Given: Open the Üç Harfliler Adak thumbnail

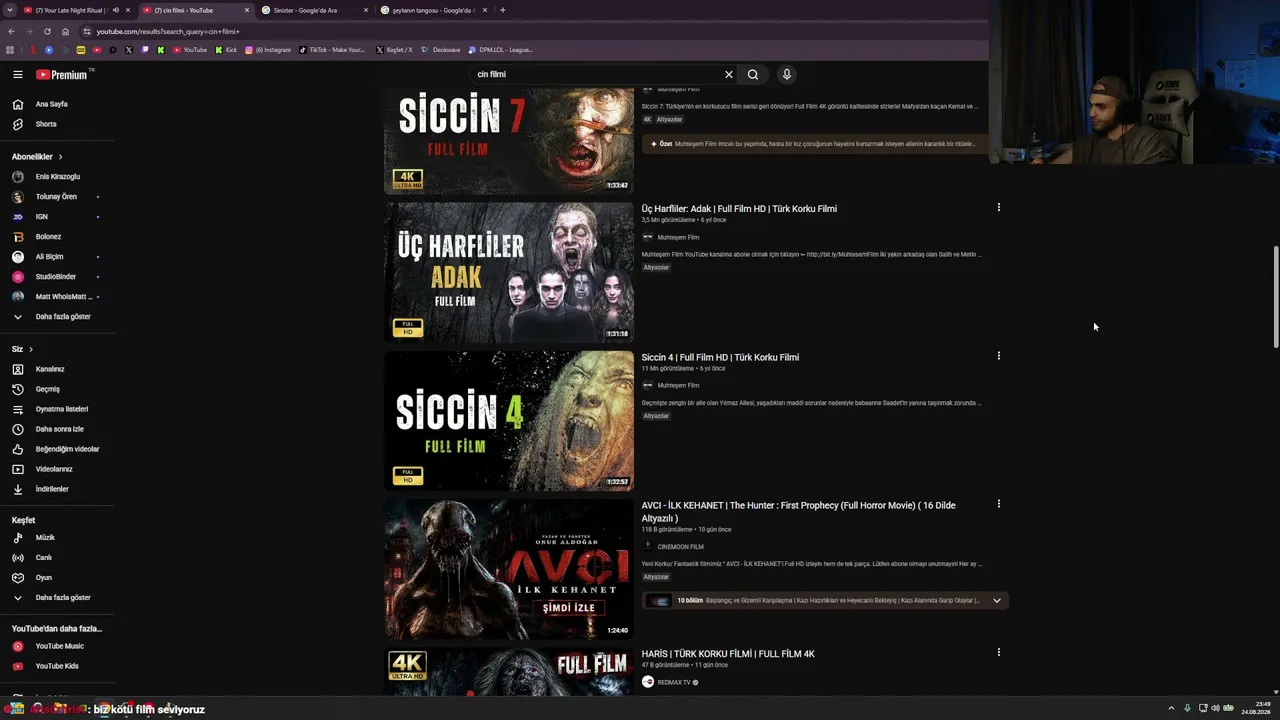Looking at the screenshot, I should pyautogui.click(x=509, y=273).
